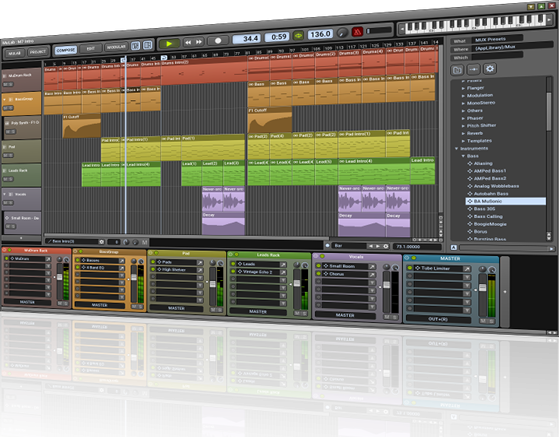Click the MASTER output button on Pad rack
Viewport: 559px width, 437px height.
(176, 308)
